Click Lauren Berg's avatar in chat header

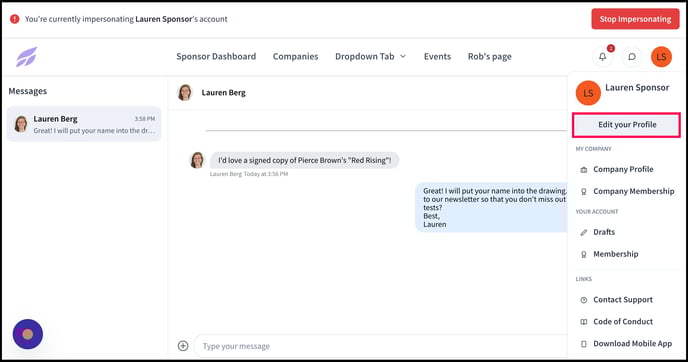pos(185,93)
